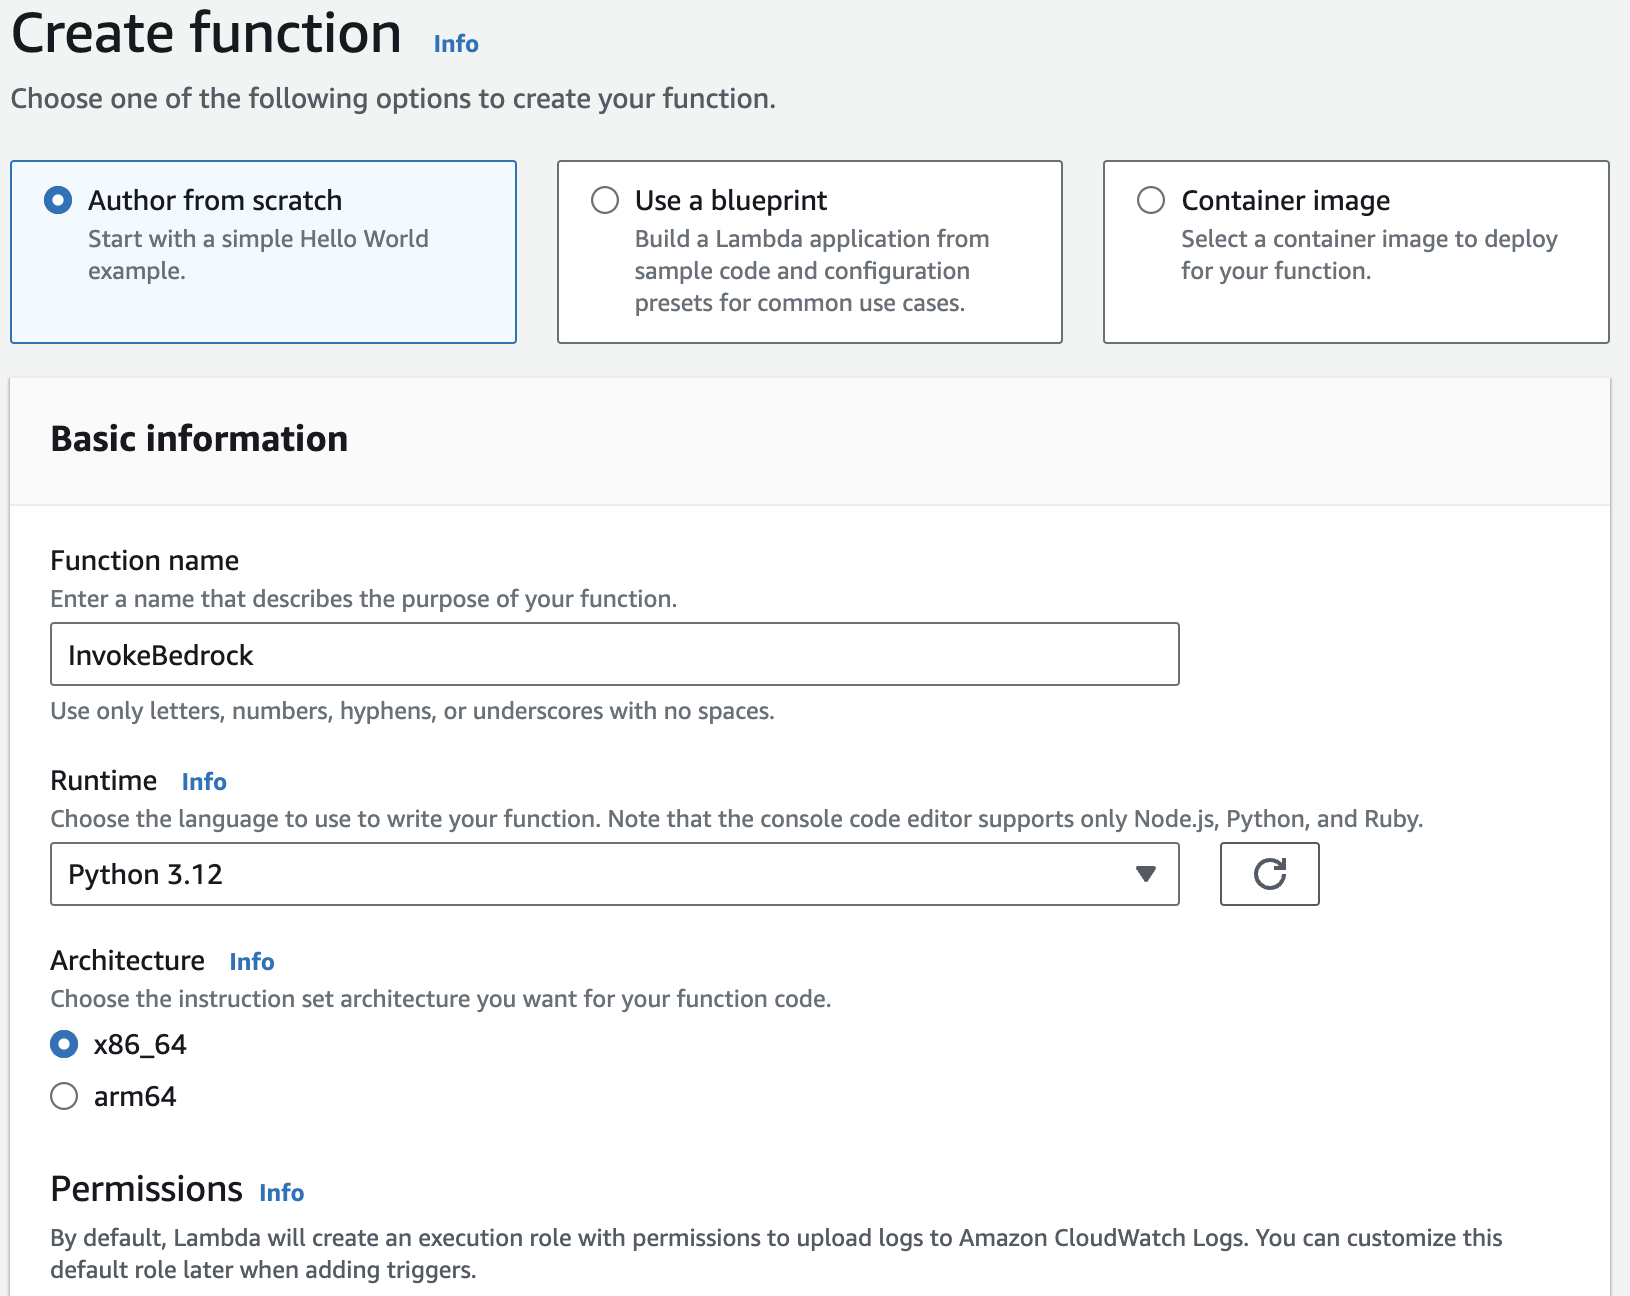Image resolution: width=1630 pixels, height=1296 pixels.
Task: Open the Architecture Info link
Action: tap(251, 961)
